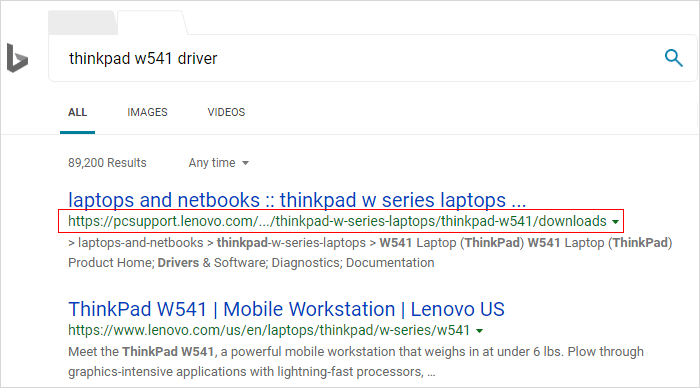Switch to the VIDEOS tab
700x388 pixels.
(226, 113)
